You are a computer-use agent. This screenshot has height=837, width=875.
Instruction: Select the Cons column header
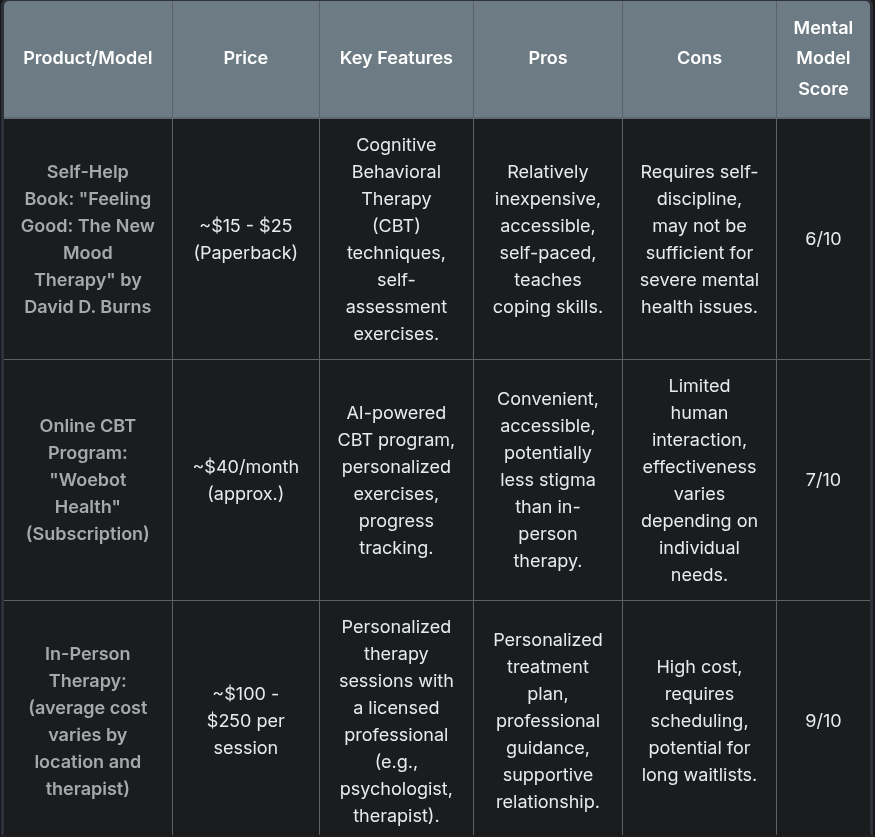[x=699, y=58]
